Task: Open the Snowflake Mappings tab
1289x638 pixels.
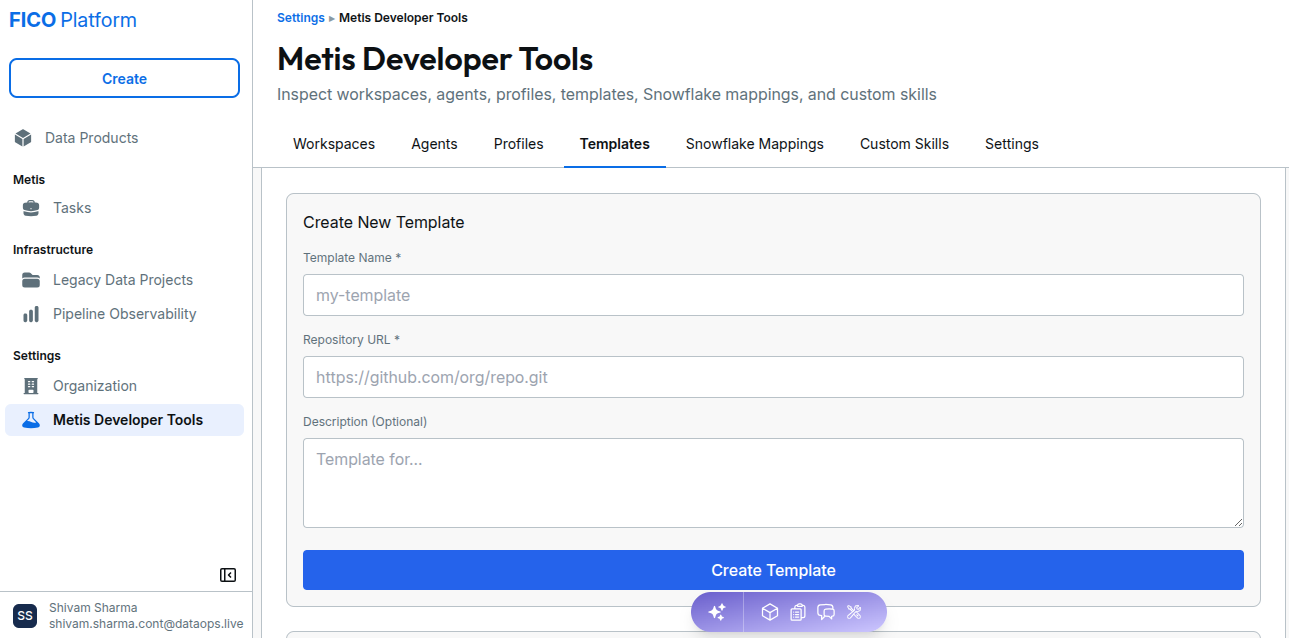Action: (755, 144)
